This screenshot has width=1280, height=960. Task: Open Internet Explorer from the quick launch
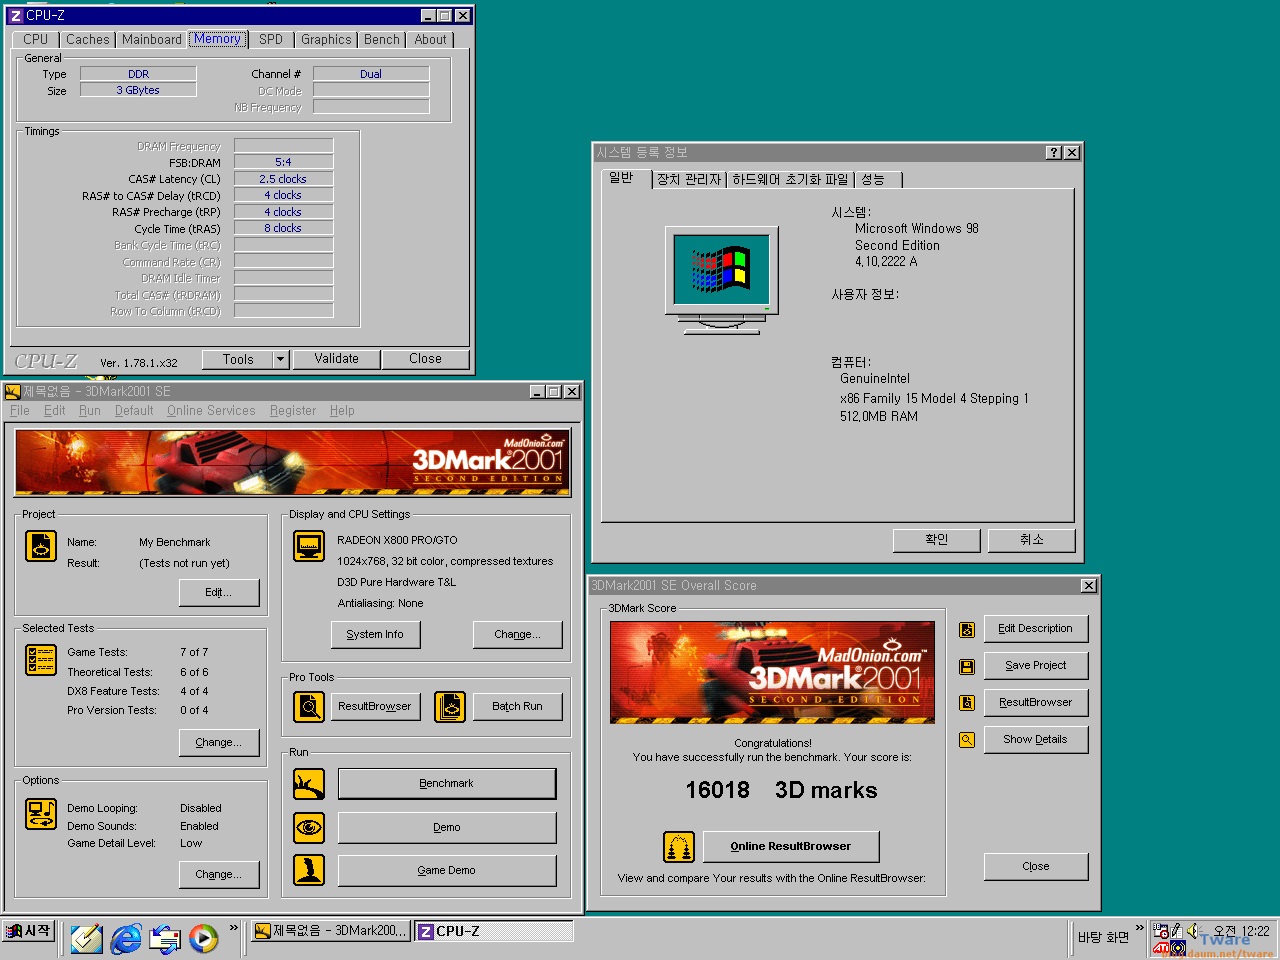pyautogui.click(x=126, y=938)
